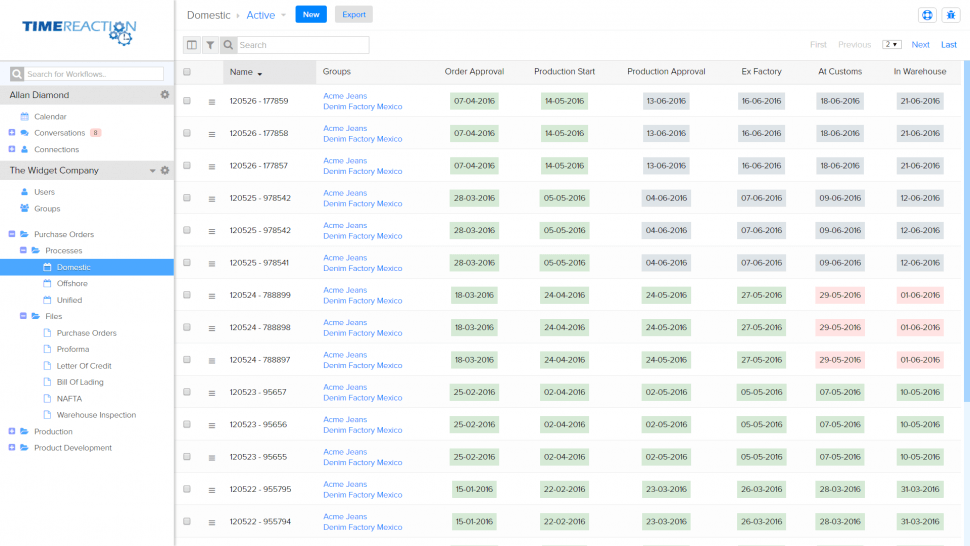Open the NAFTA file
Viewport: 970px width, 546px height.
pos(69,399)
